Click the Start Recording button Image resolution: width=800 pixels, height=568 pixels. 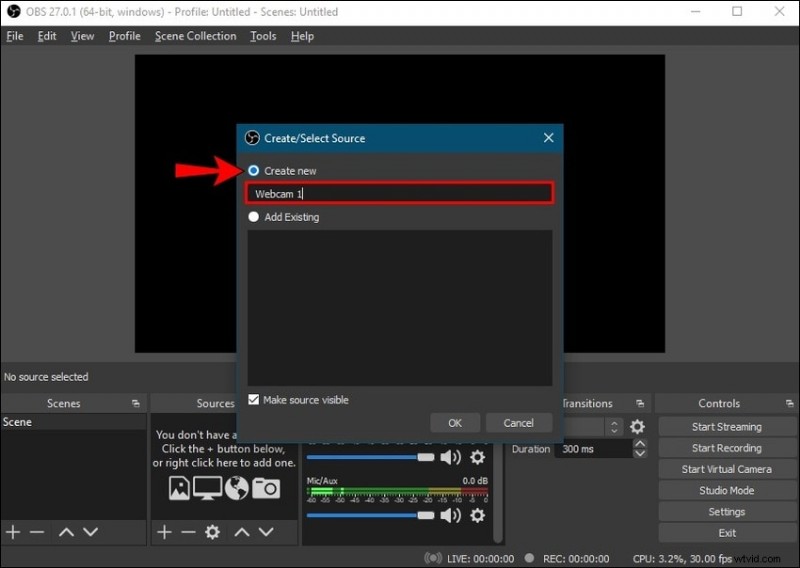[x=726, y=448]
